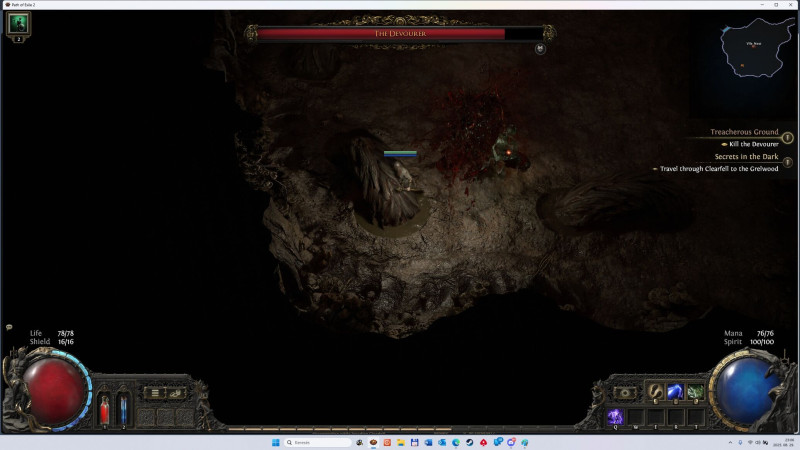Click the red life globe
Screen dimensions: 800x450
54,390
